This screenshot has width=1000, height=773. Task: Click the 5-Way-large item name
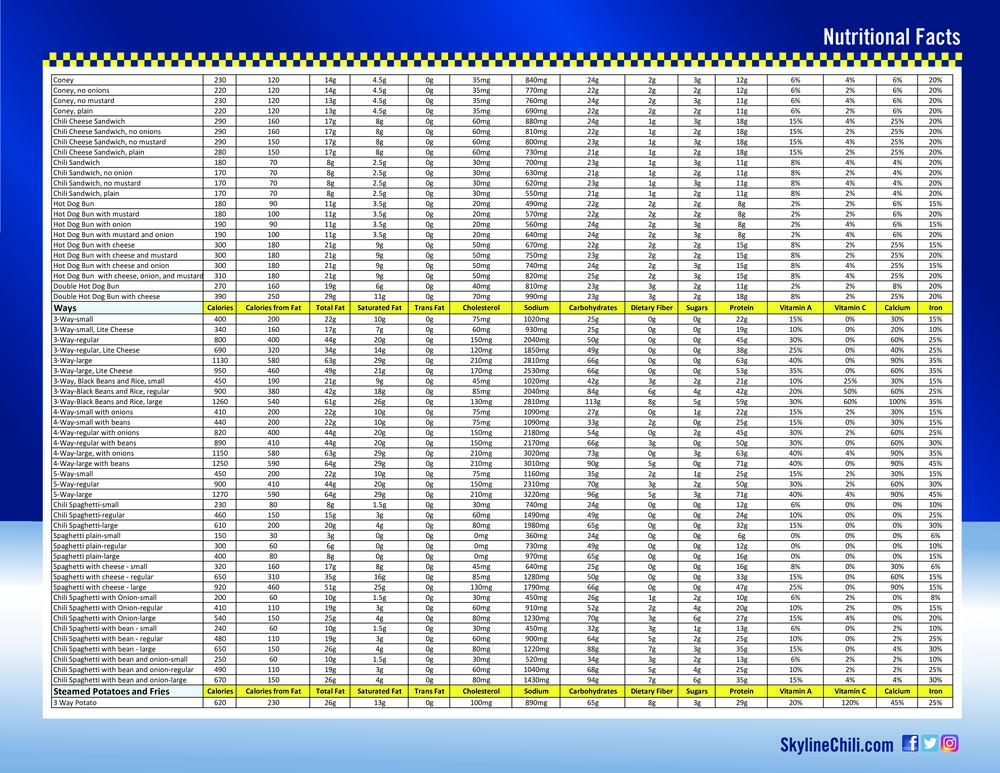76,494
